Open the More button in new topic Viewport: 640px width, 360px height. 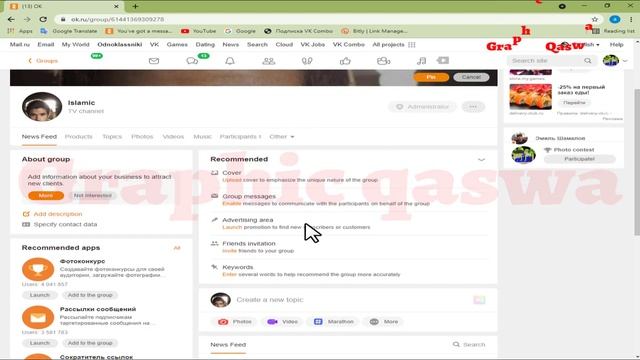click(x=383, y=322)
